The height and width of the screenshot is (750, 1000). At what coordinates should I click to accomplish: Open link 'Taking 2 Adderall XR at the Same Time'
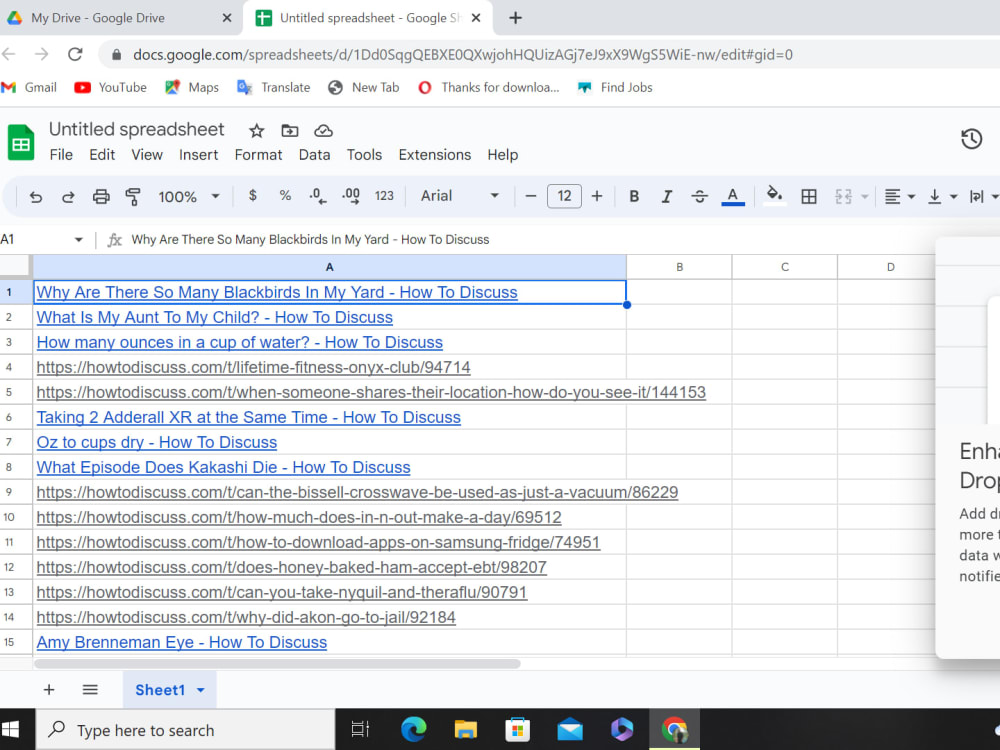point(248,417)
